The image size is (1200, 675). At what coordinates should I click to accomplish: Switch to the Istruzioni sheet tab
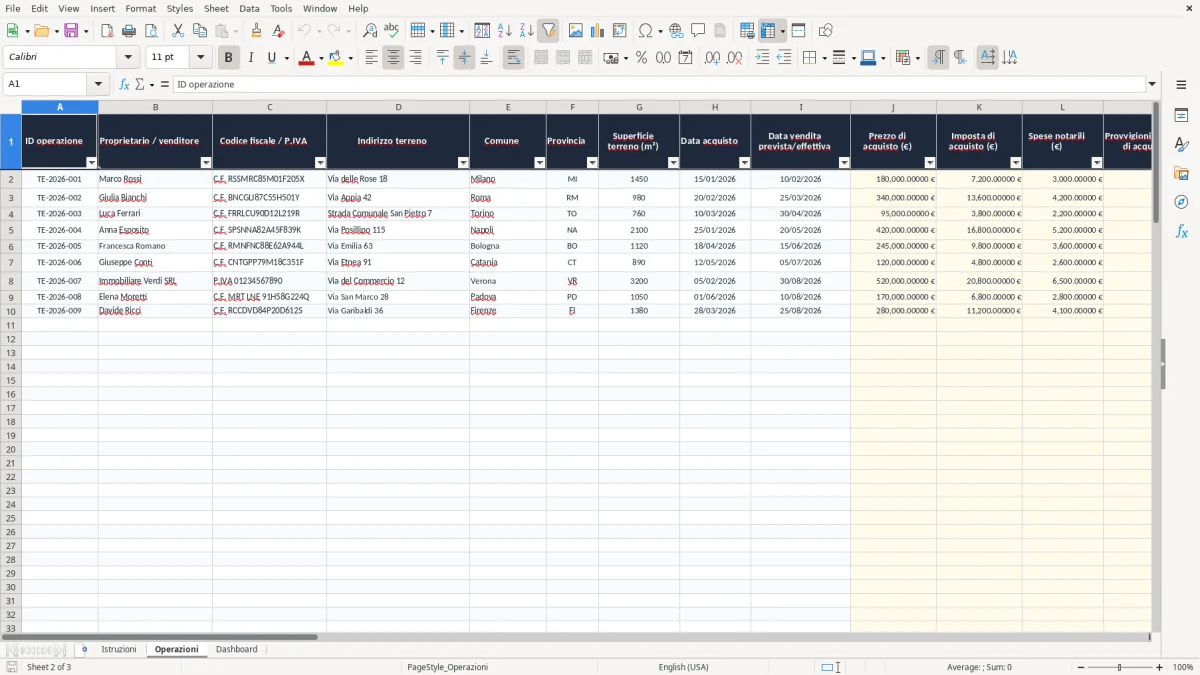click(x=119, y=650)
